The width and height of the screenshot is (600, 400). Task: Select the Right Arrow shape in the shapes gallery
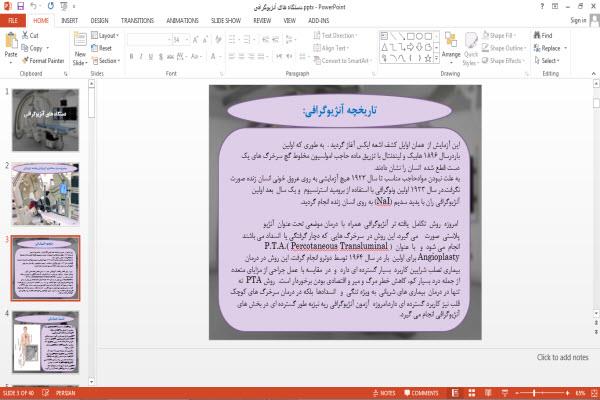pos(411,47)
